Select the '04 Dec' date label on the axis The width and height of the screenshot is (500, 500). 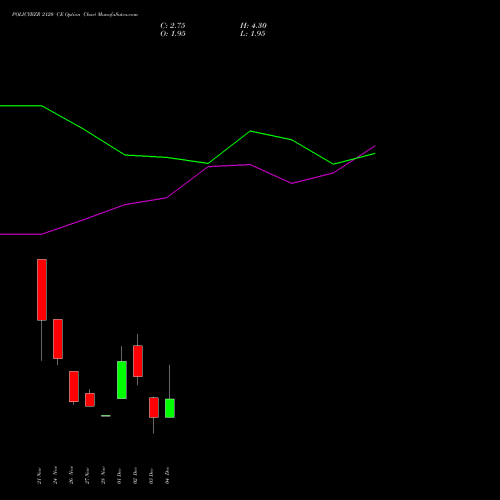click(x=167, y=476)
